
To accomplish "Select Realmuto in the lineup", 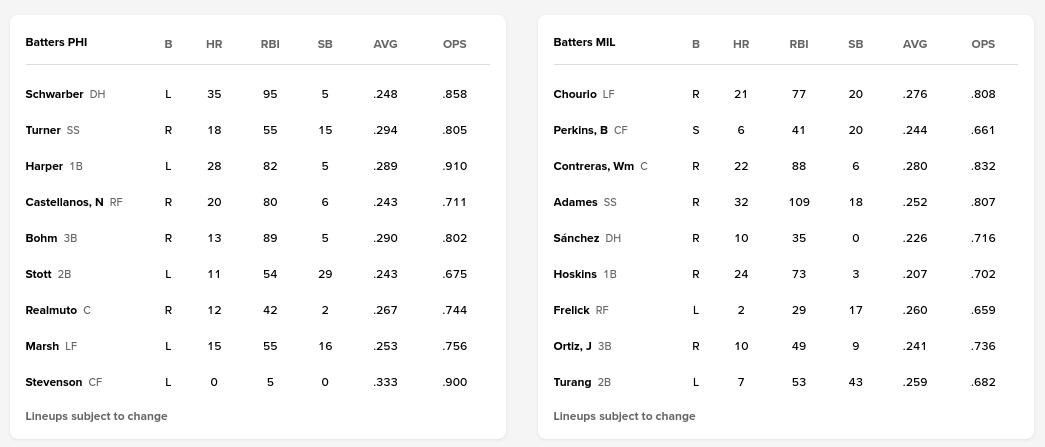I will pyautogui.click(x=51, y=310).
